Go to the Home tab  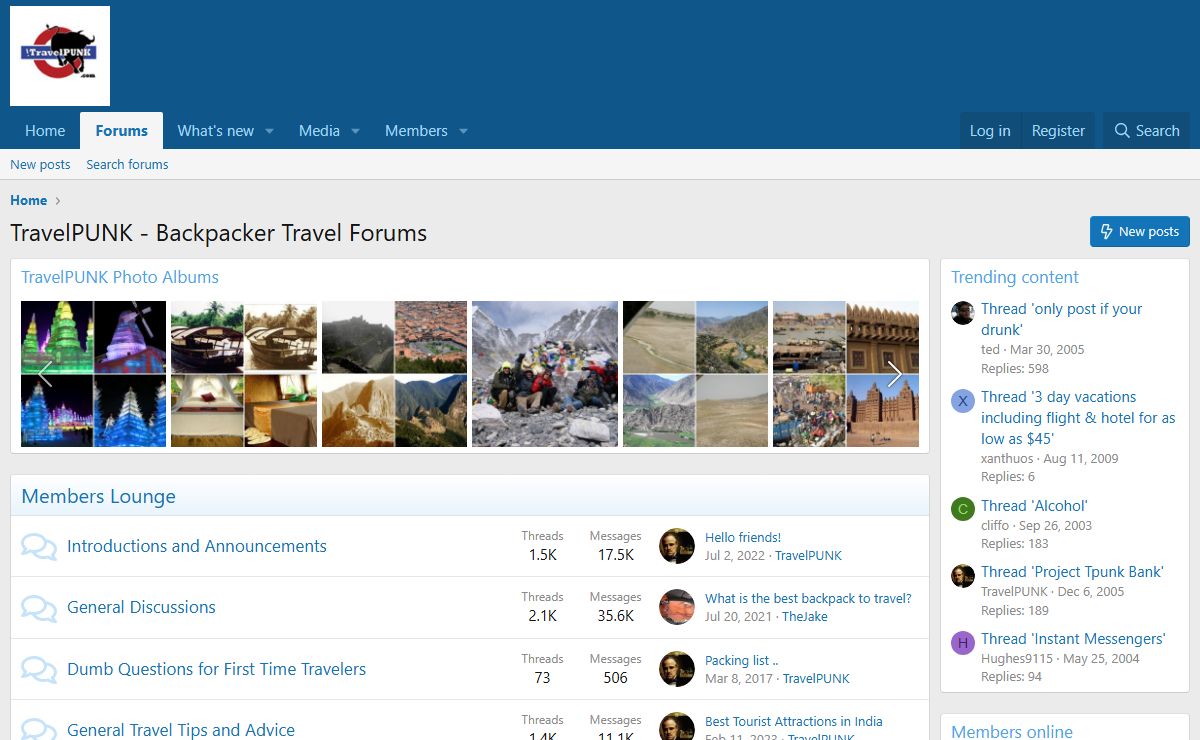(x=45, y=131)
